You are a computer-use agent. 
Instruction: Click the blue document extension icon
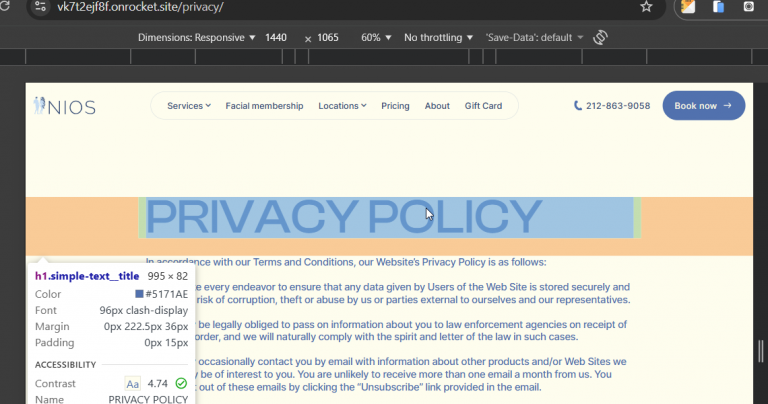coord(719,7)
